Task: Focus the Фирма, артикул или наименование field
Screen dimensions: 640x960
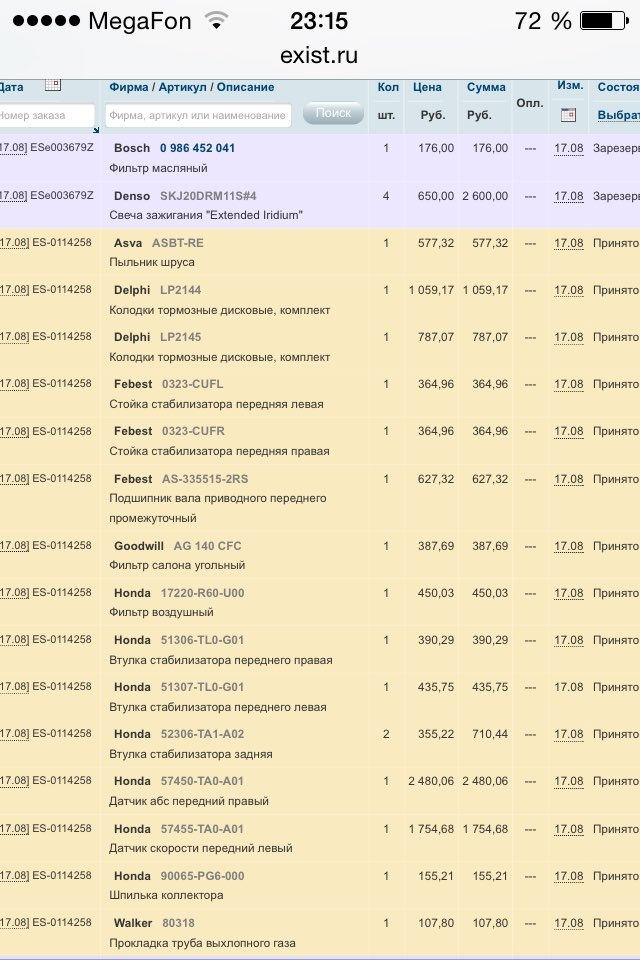Action: (198, 115)
